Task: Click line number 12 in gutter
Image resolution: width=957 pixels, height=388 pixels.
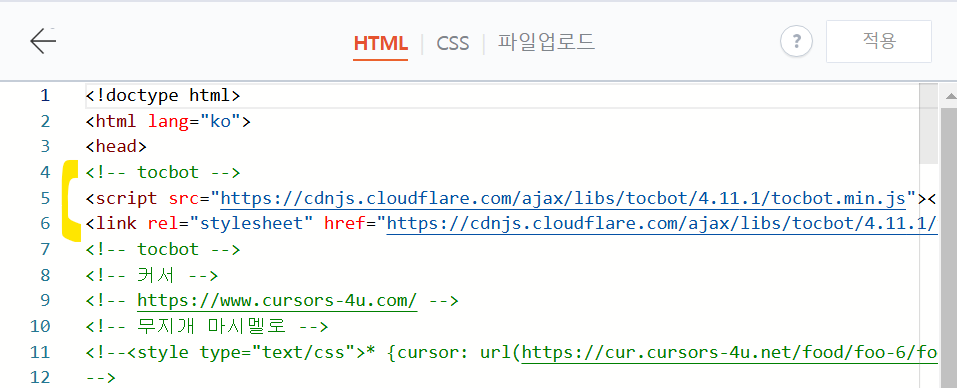Action: click(40, 378)
